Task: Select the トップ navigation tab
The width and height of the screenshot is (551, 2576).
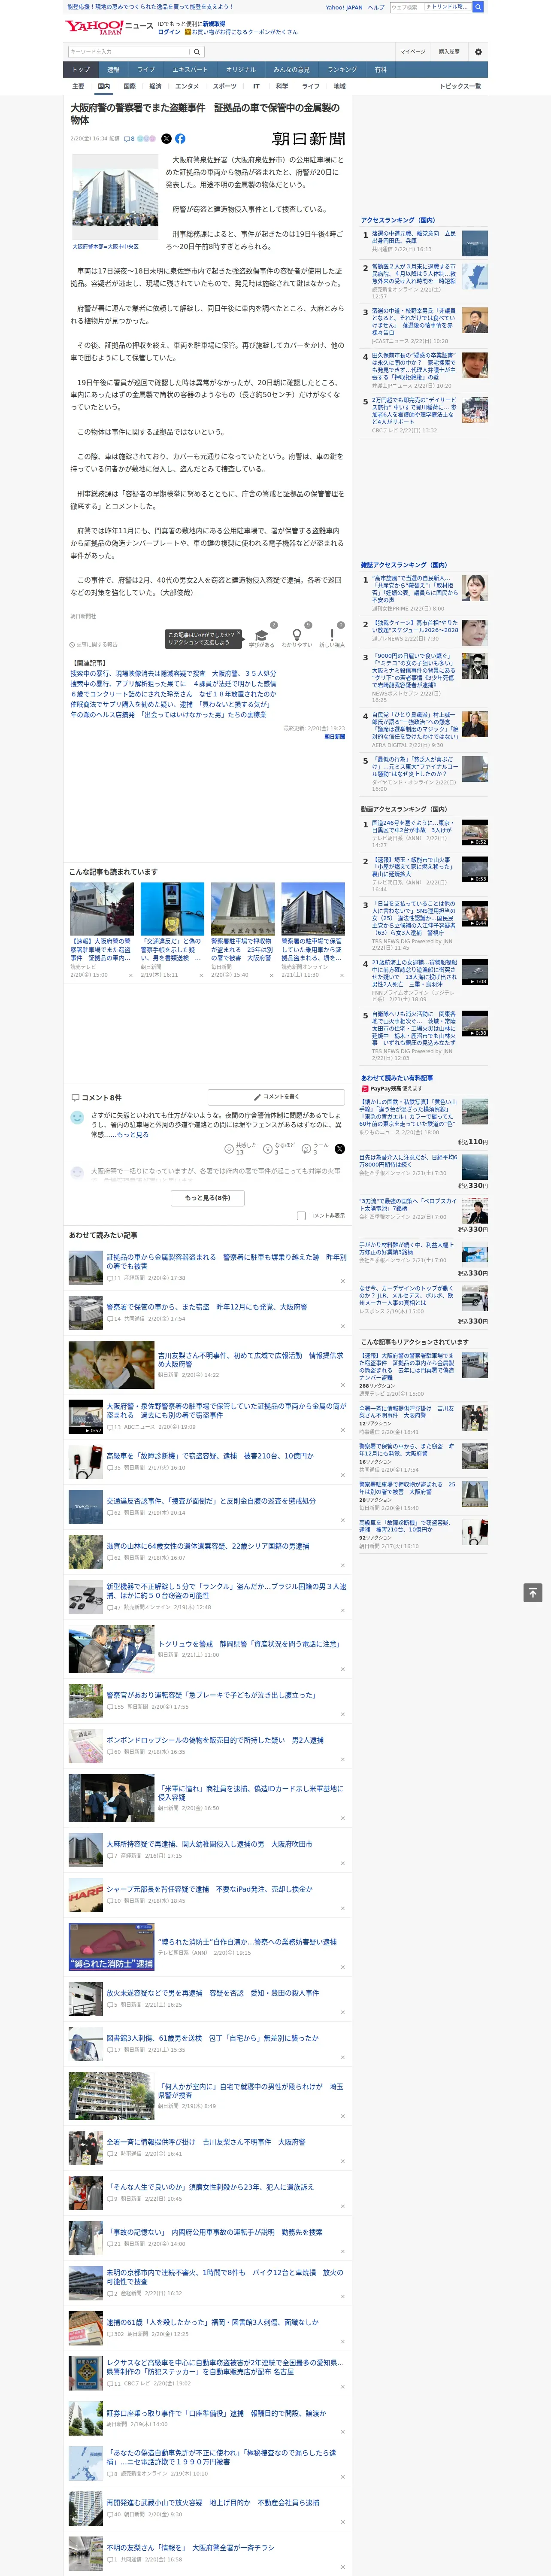Action: tap(81, 70)
